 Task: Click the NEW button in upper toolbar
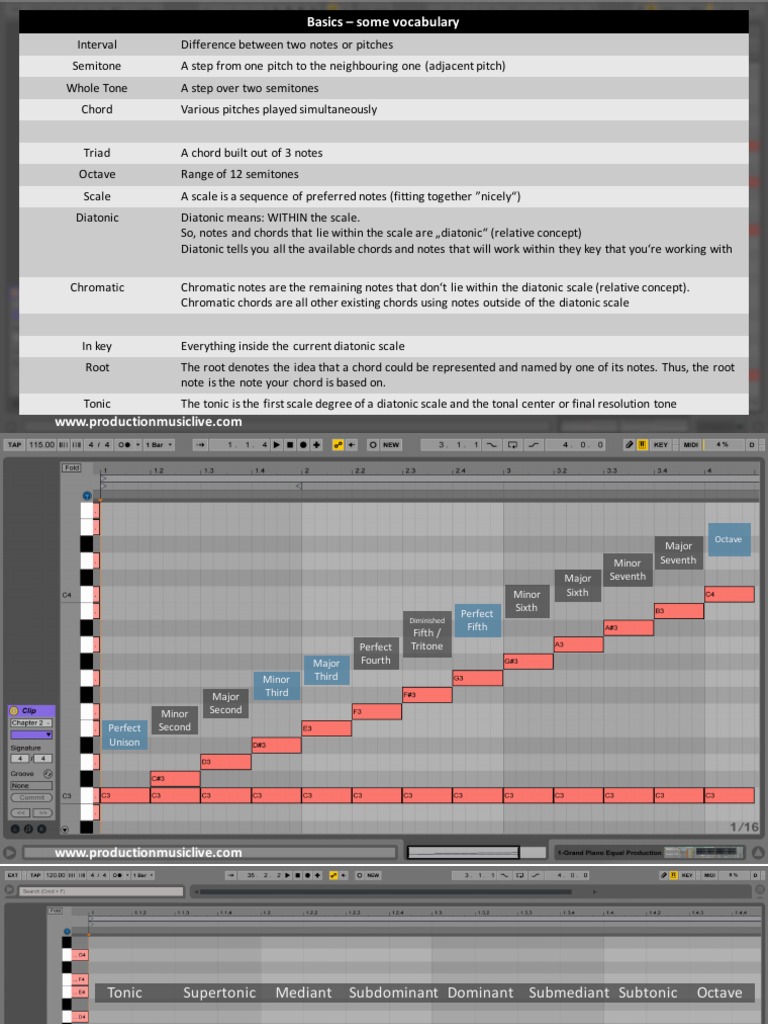(391, 445)
